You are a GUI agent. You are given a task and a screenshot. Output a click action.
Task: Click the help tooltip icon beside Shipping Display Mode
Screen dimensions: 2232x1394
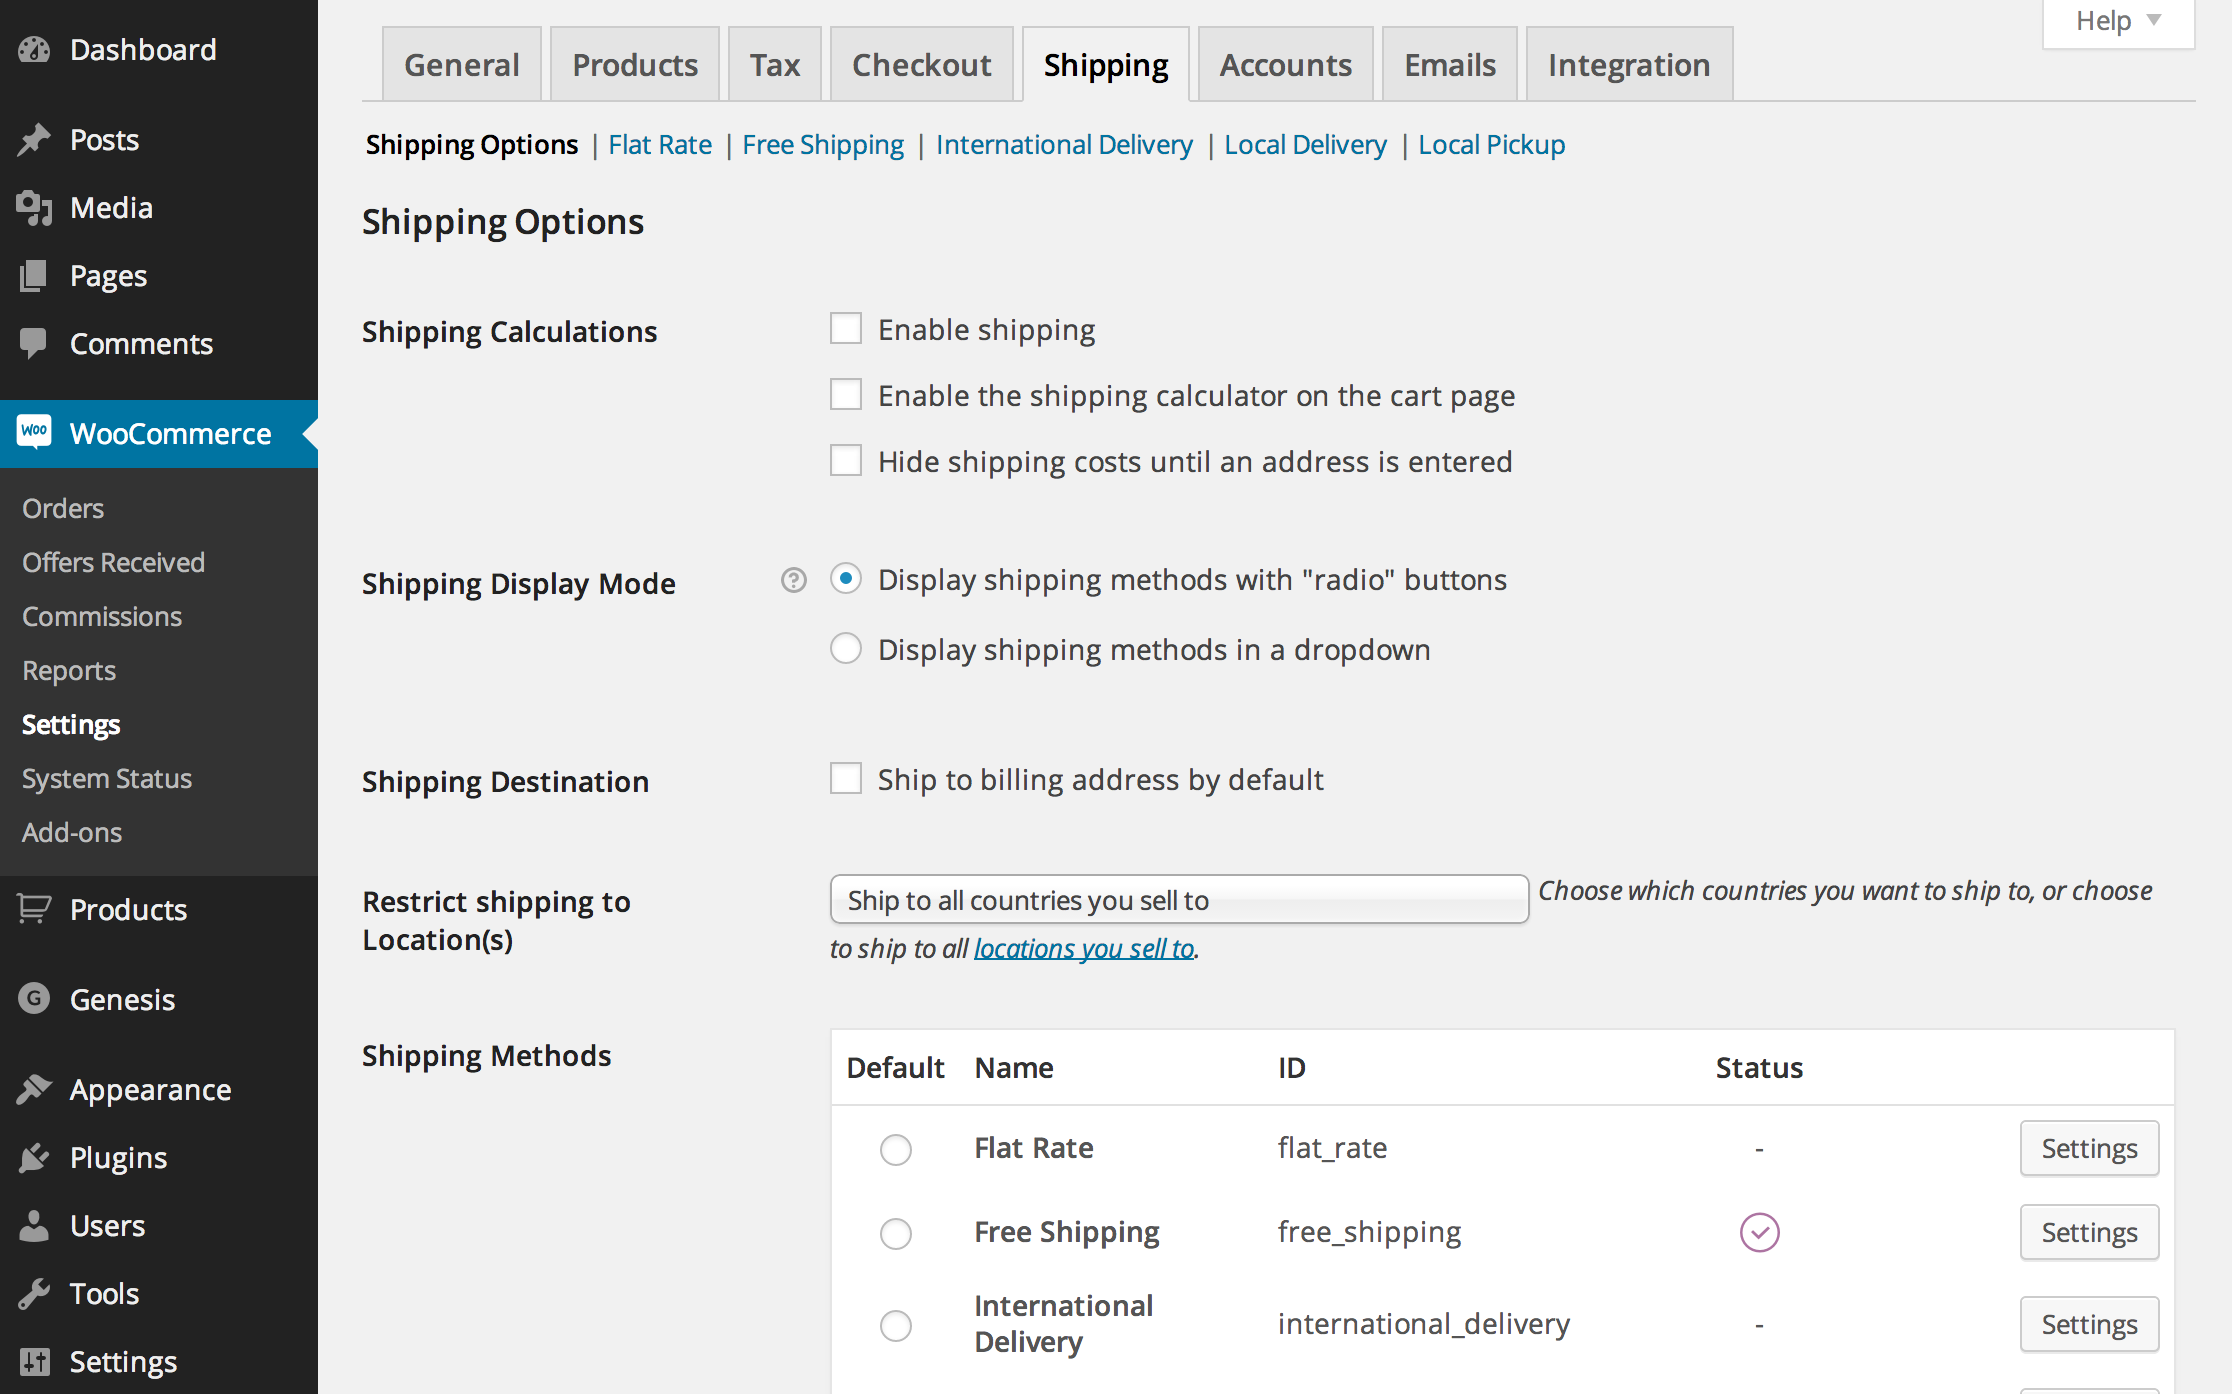[x=794, y=581]
